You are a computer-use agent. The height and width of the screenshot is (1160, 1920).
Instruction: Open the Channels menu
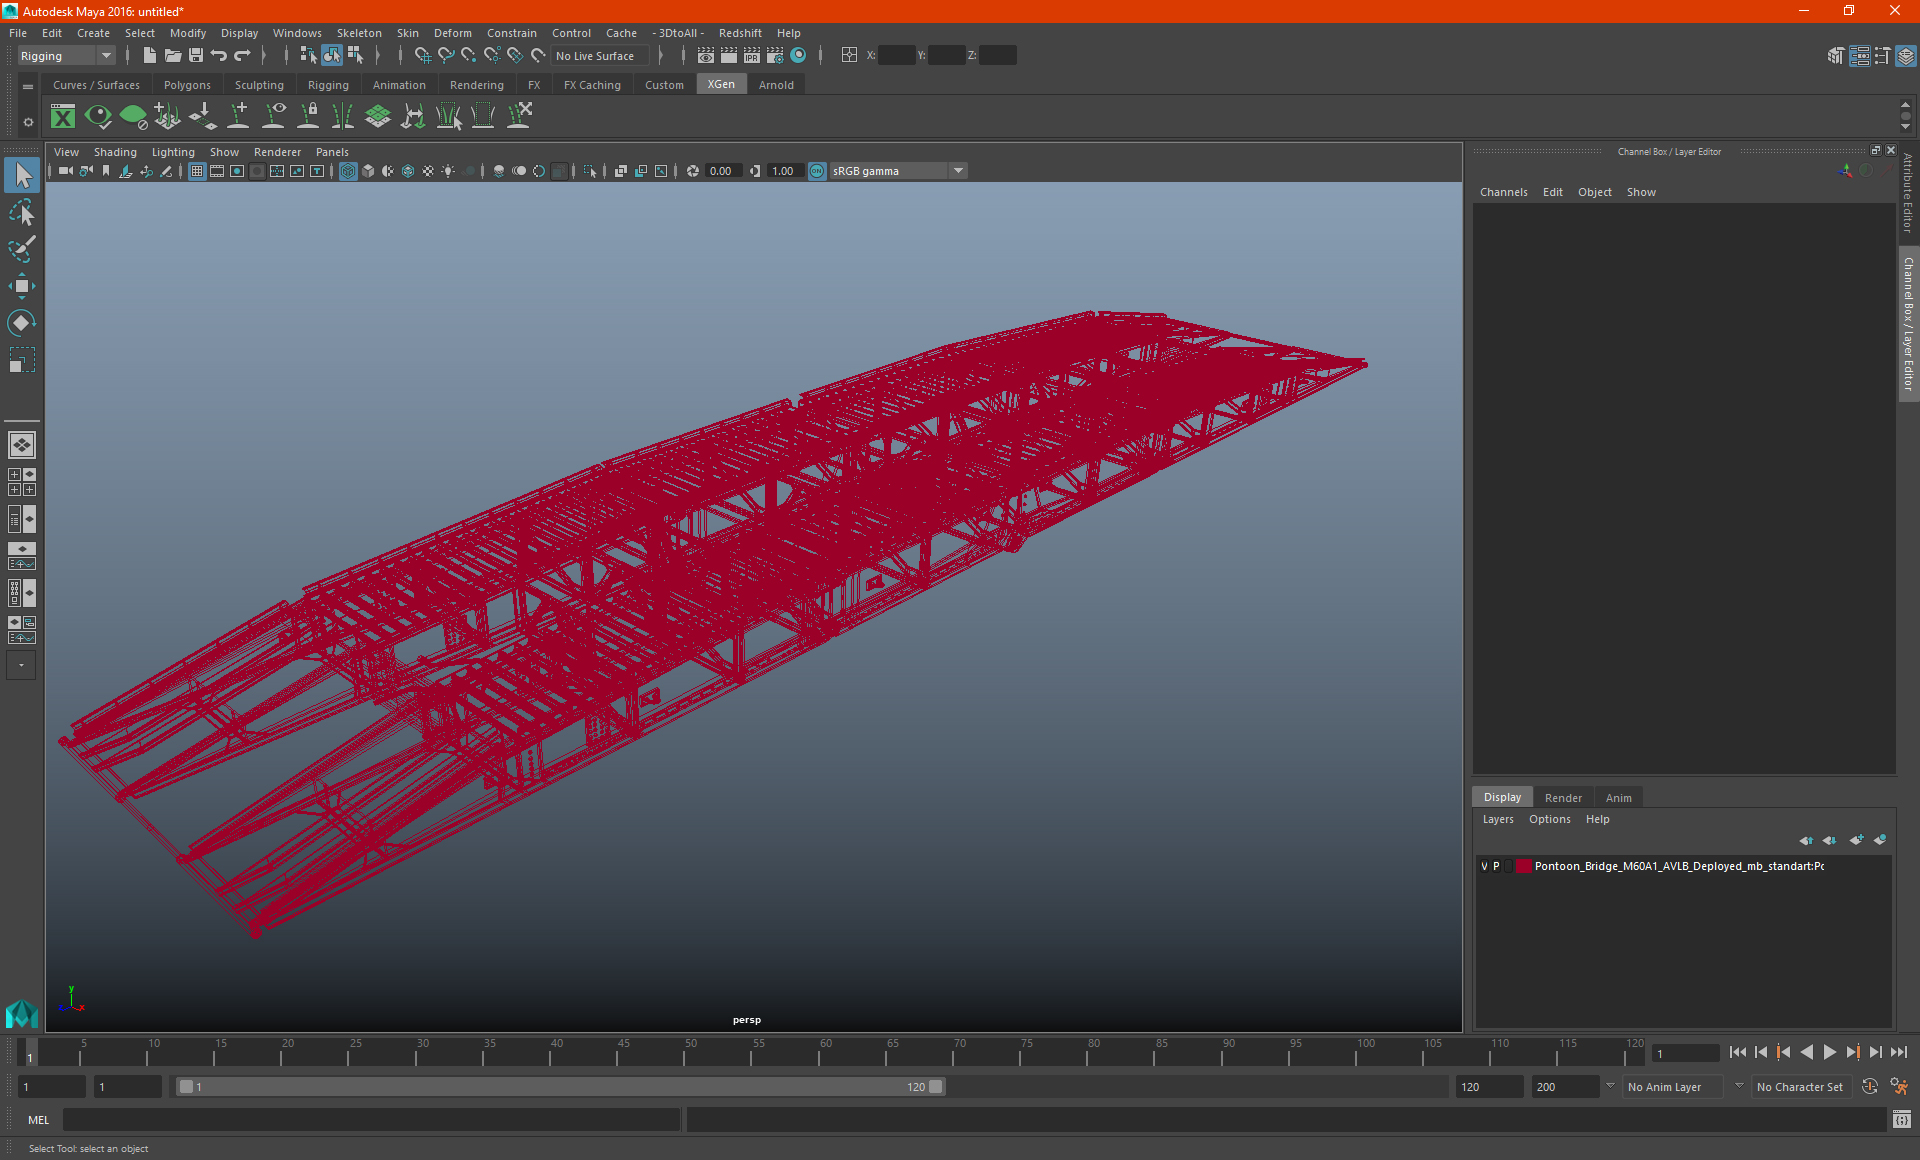1503,192
